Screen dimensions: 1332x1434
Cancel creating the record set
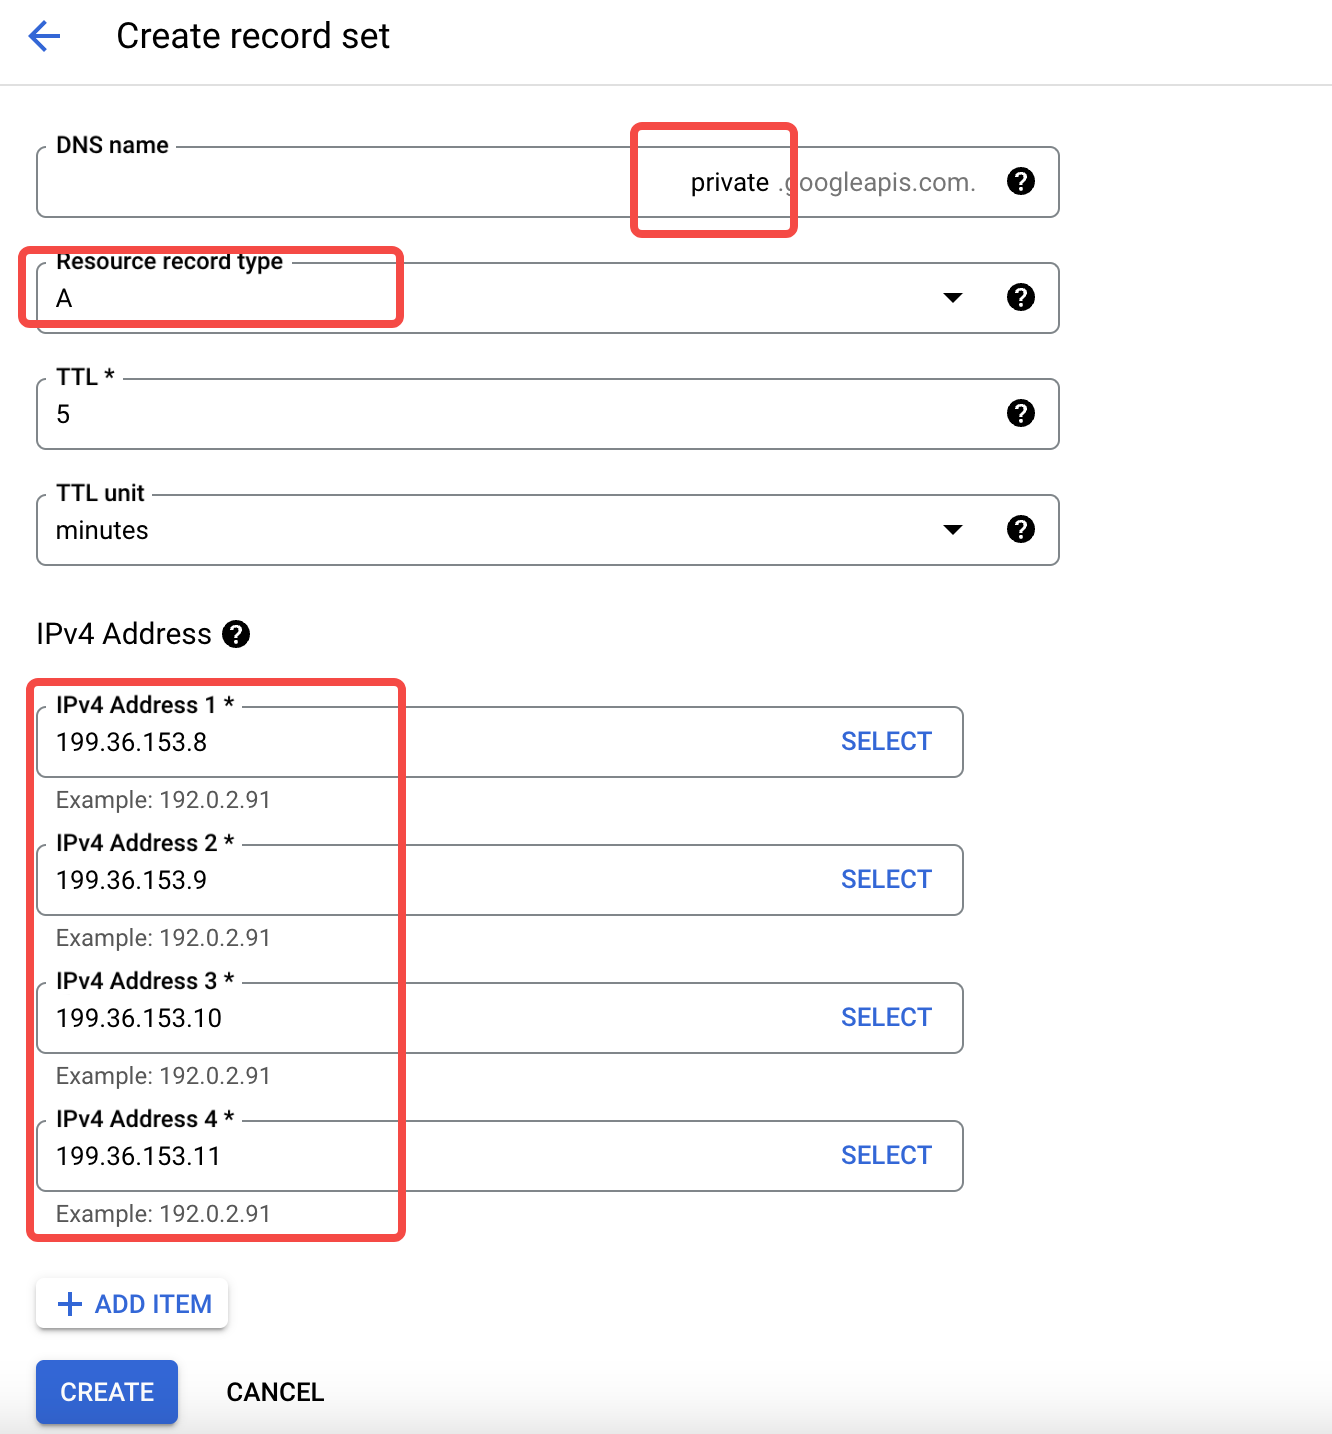pyautogui.click(x=275, y=1392)
